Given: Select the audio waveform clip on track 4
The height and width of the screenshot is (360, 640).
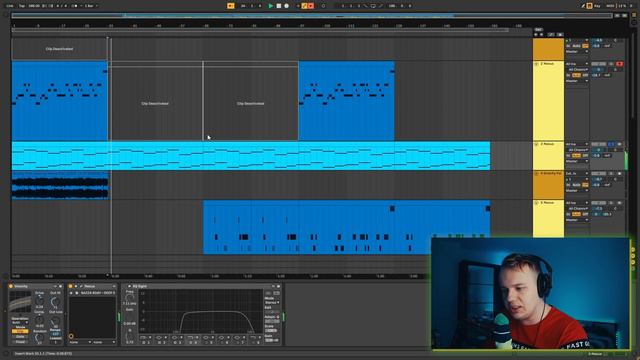Looking at the screenshot, I should click(60, 185).
